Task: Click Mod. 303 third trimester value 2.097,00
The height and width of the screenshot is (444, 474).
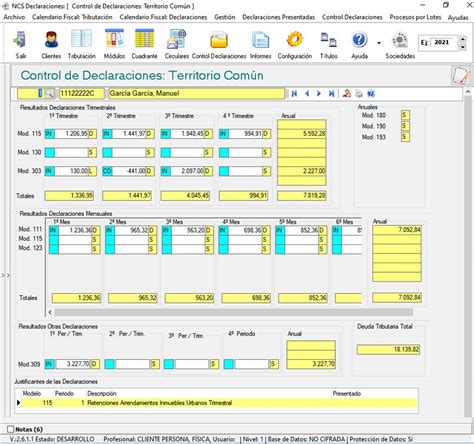Action: [x=187, y=171]
